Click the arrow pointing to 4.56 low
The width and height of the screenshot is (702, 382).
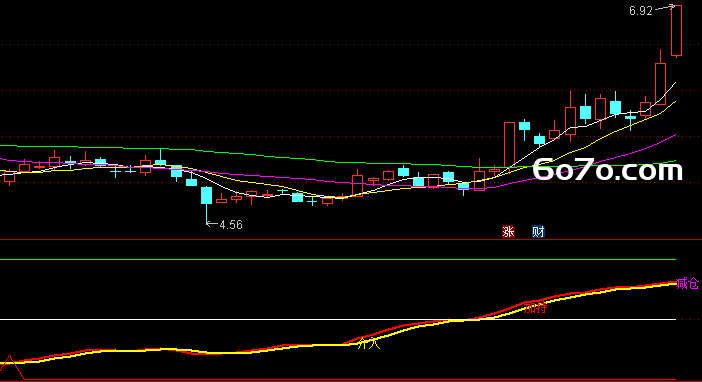click(x=211, y=223)
